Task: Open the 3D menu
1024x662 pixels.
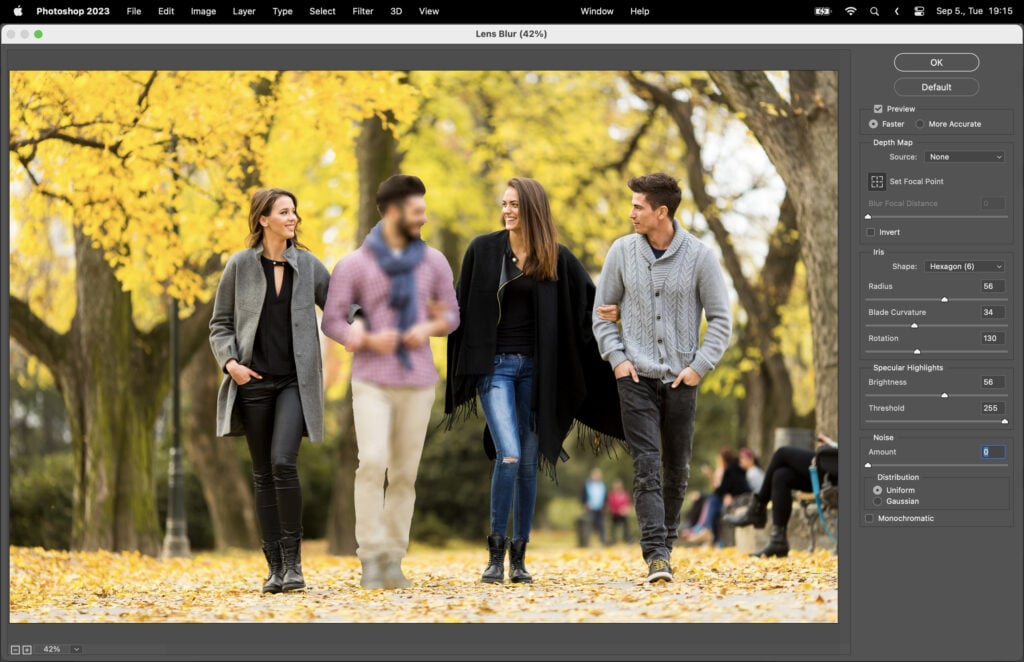Action: [394, 11]
